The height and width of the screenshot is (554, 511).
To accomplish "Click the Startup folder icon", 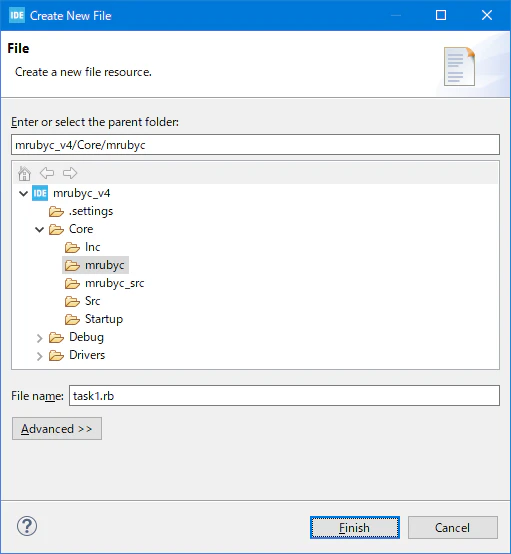I will point(72,319).
